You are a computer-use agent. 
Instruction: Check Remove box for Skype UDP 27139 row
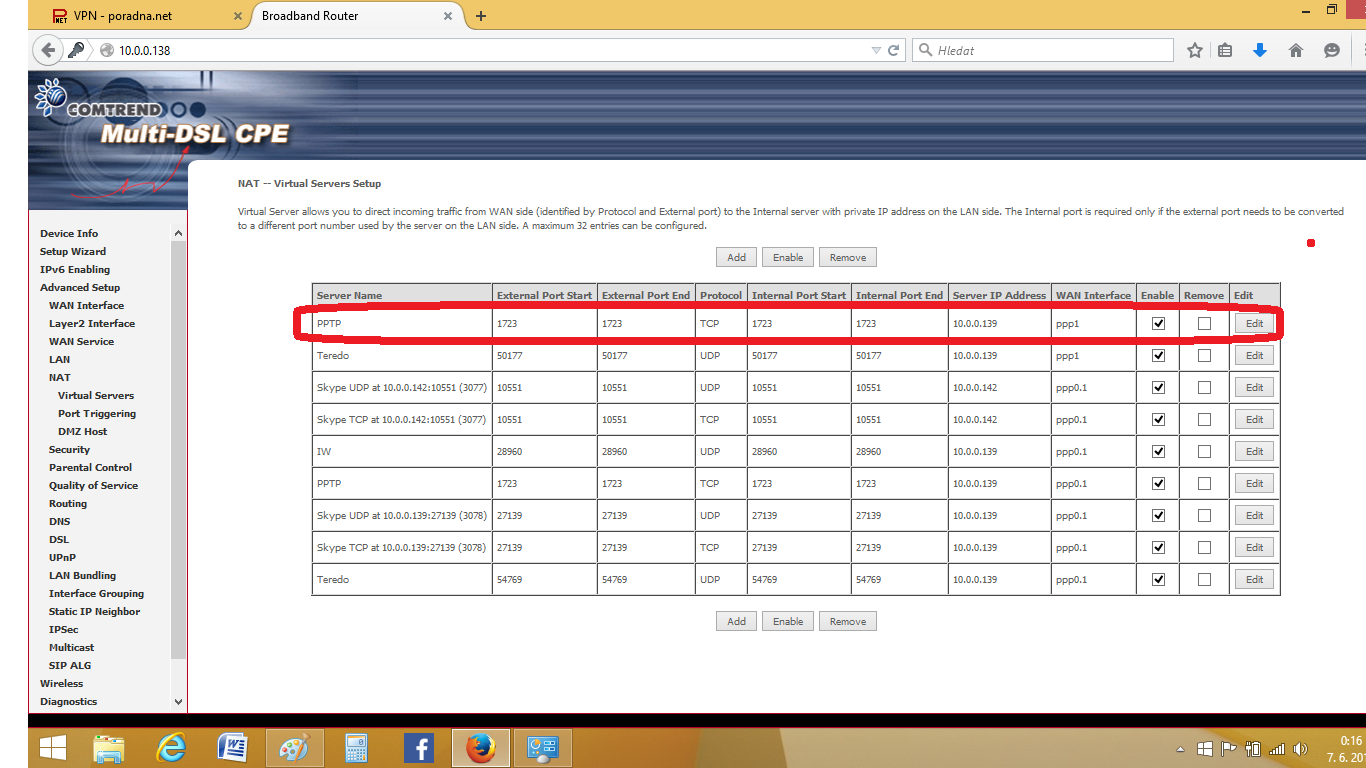pos(1204,516)
